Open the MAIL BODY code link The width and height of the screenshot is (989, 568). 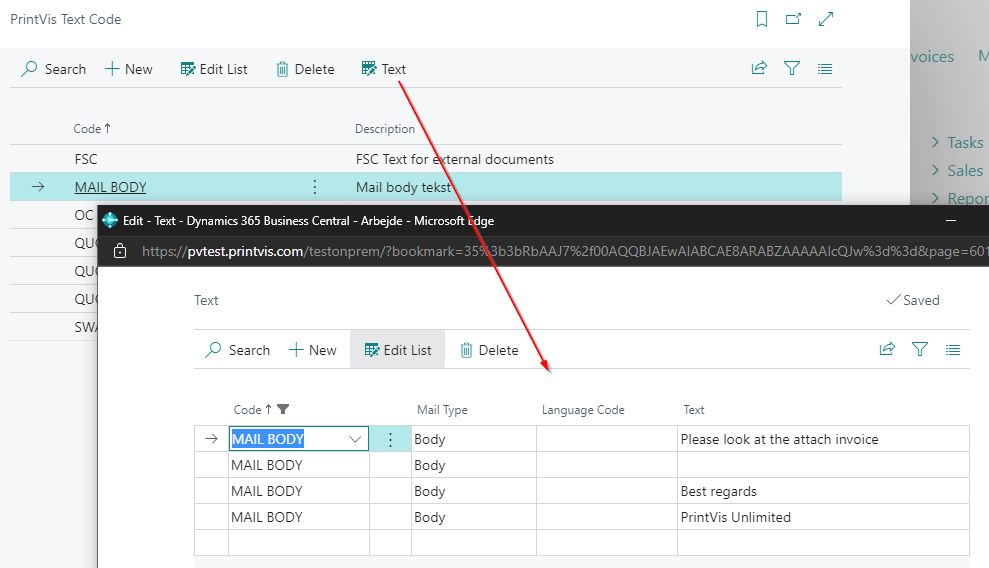[110, 187]
